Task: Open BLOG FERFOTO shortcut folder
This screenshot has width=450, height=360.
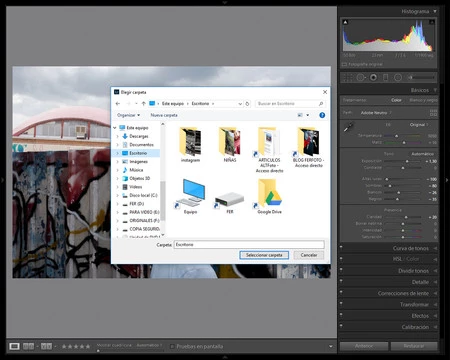Action: pyautogui.click(x=309, y=147)
